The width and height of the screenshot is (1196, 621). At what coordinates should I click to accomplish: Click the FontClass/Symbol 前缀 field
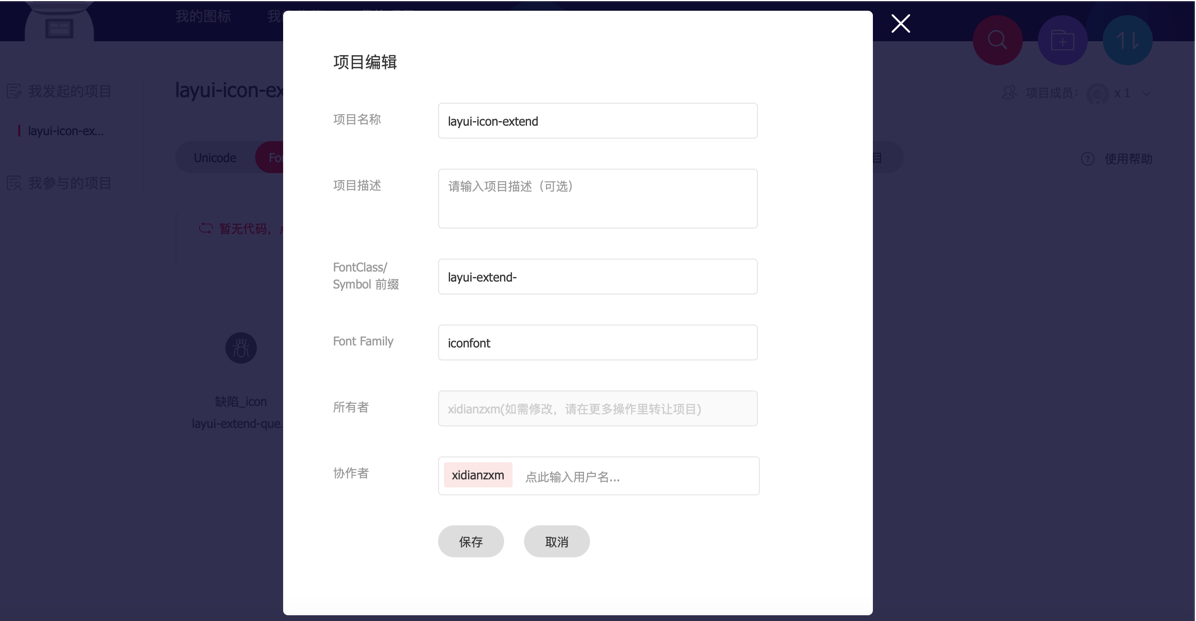(x=597, y=276)
